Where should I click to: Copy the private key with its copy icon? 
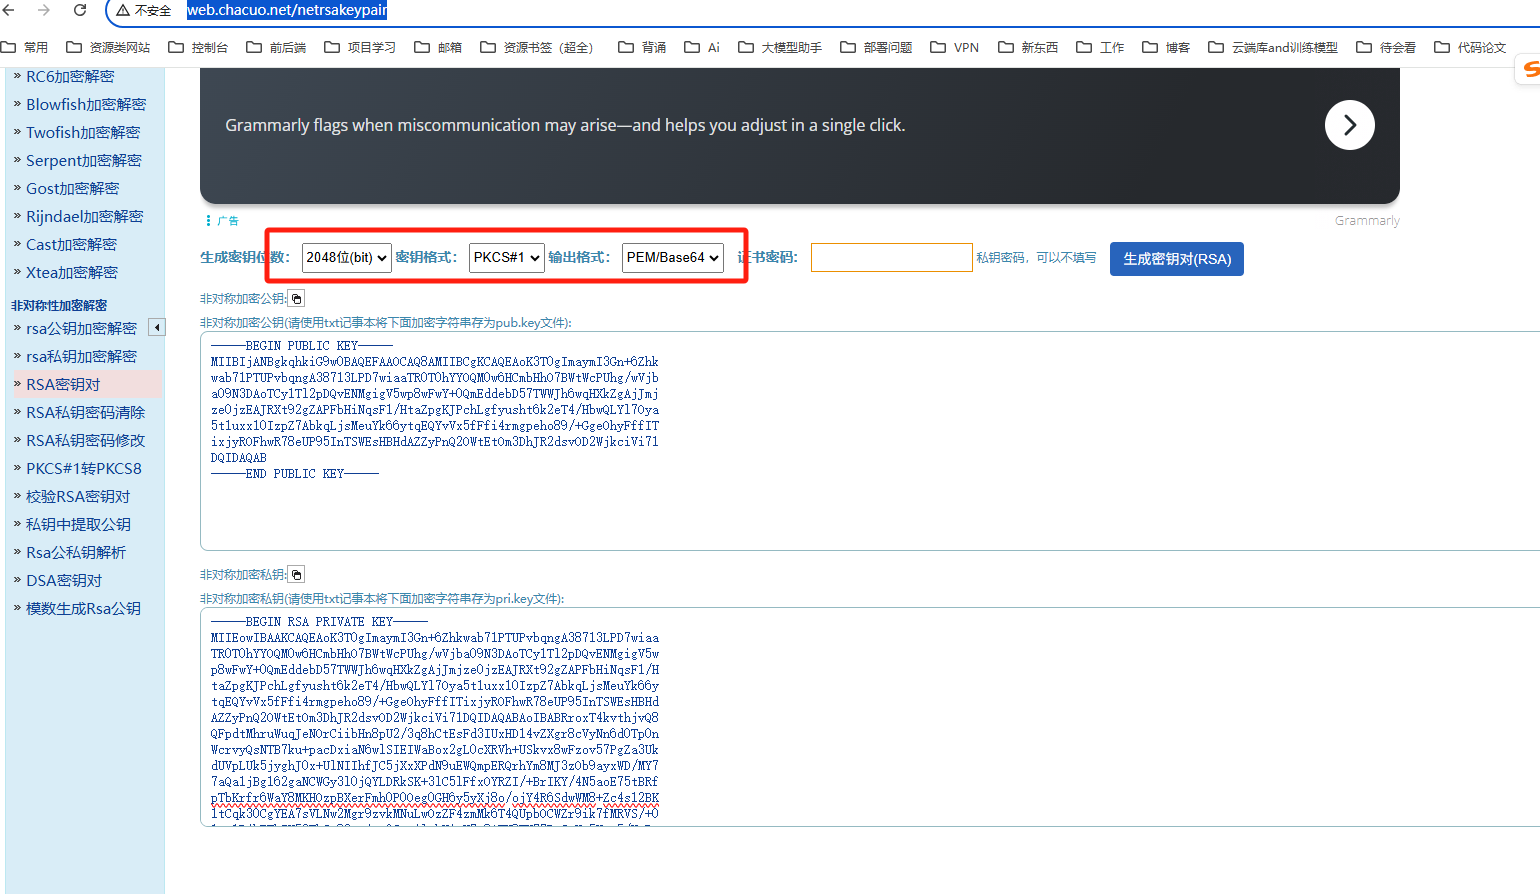coord(296,574)
